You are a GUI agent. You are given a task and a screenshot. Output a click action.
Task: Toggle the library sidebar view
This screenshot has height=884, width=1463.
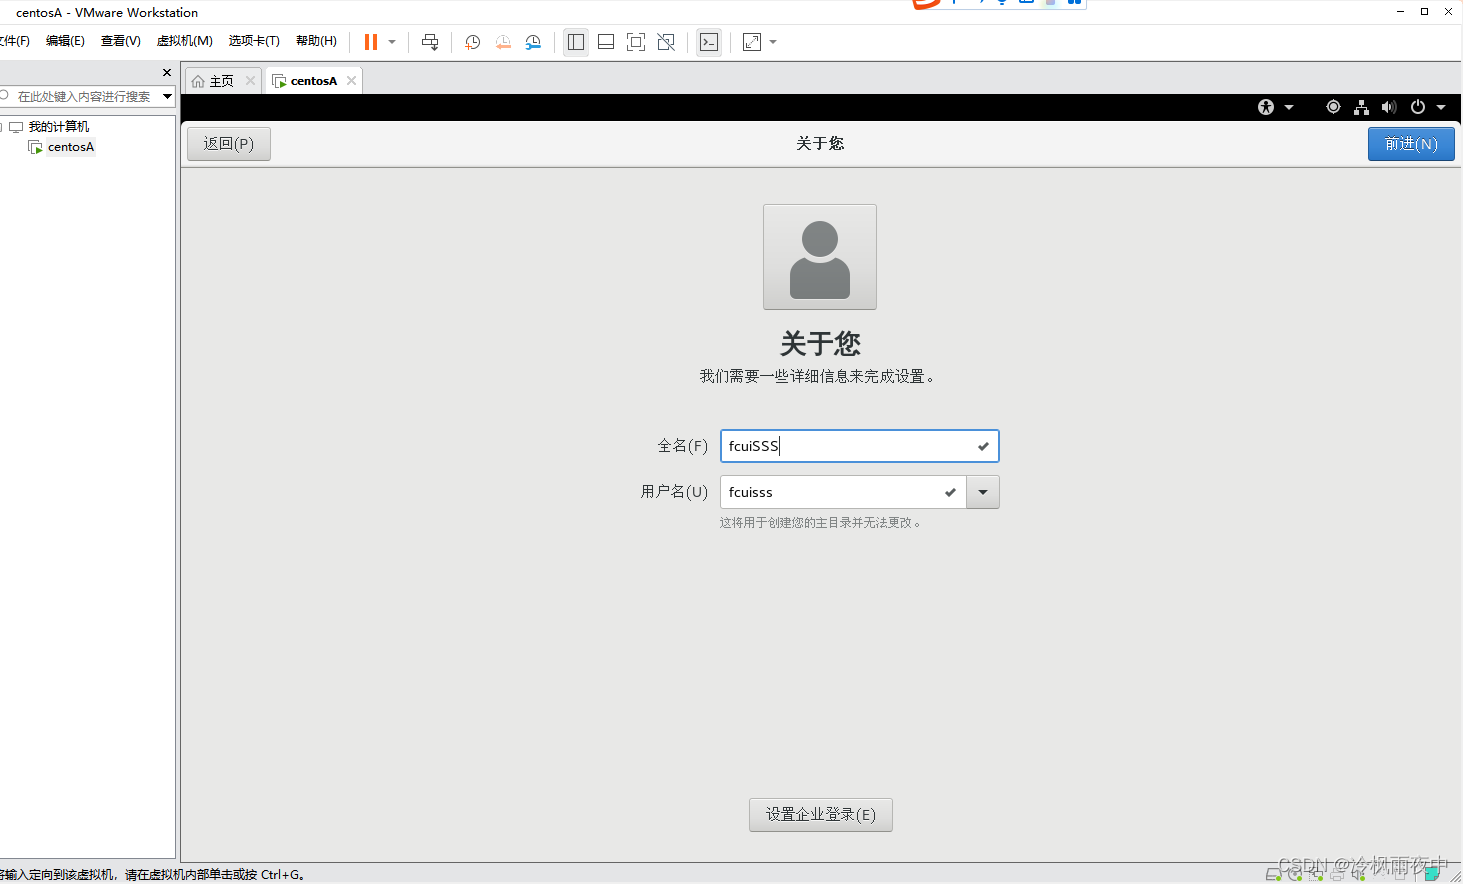576,42
